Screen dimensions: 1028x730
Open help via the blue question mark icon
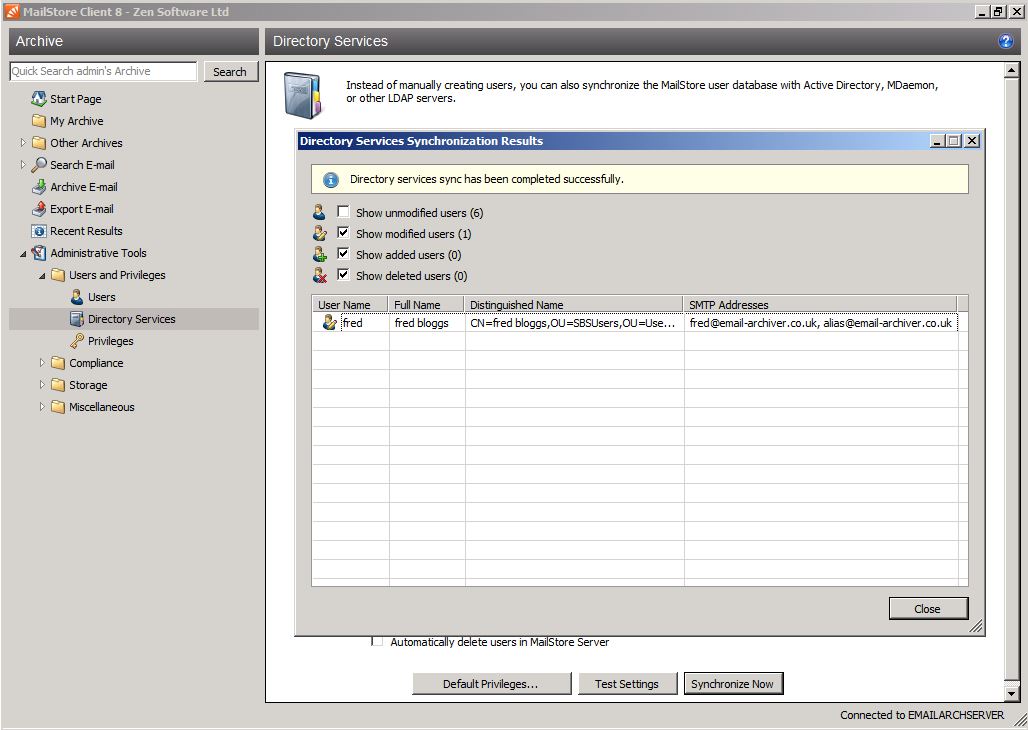pos(1005,41)
